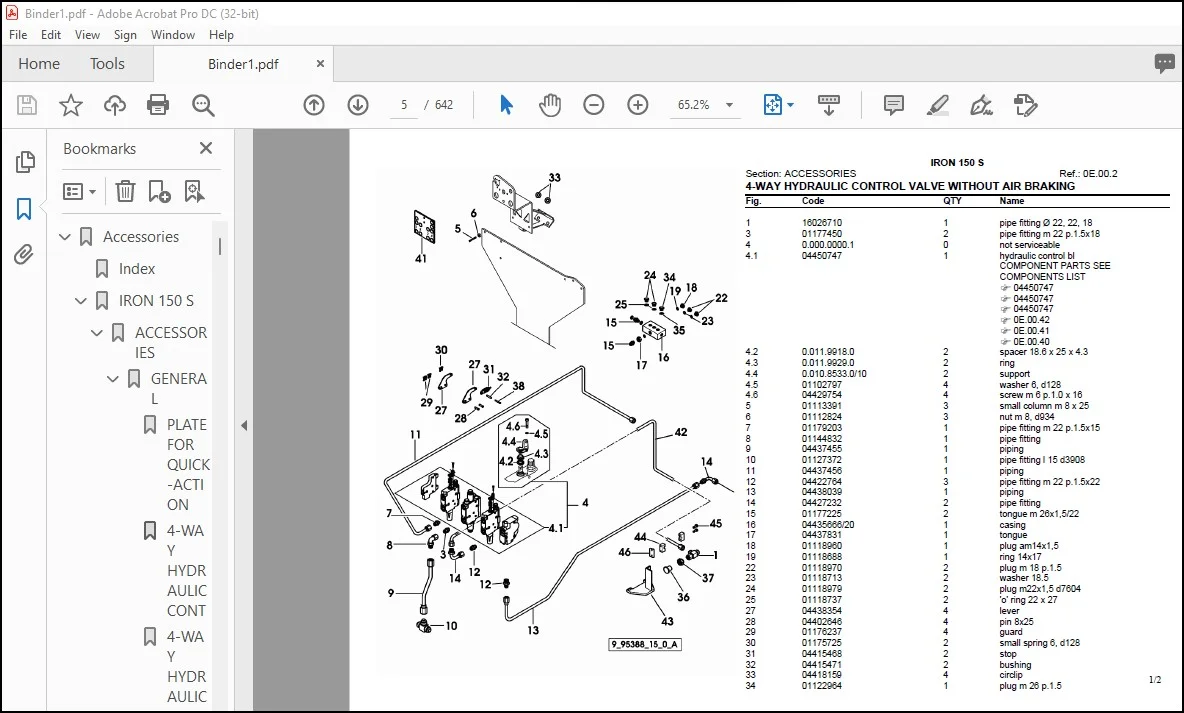Add a sticky note comment

[x=893, y=105]
